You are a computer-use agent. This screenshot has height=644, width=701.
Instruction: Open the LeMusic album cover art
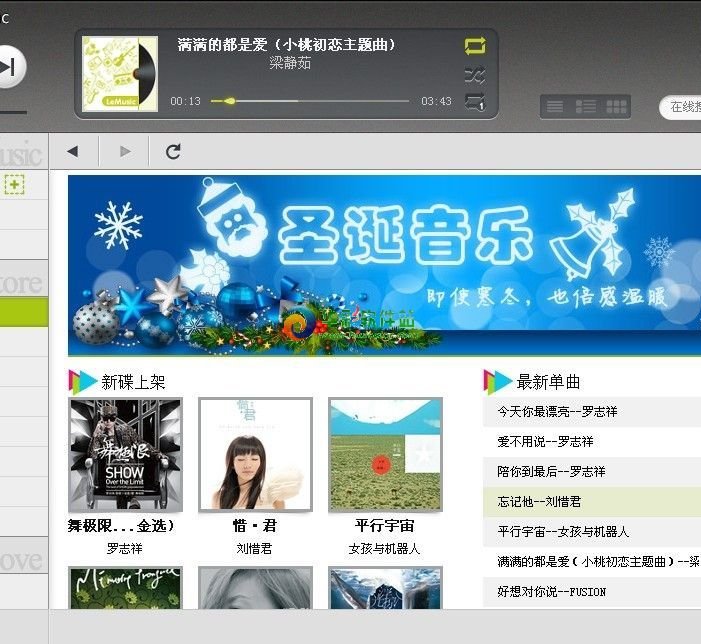coord(120,74)
